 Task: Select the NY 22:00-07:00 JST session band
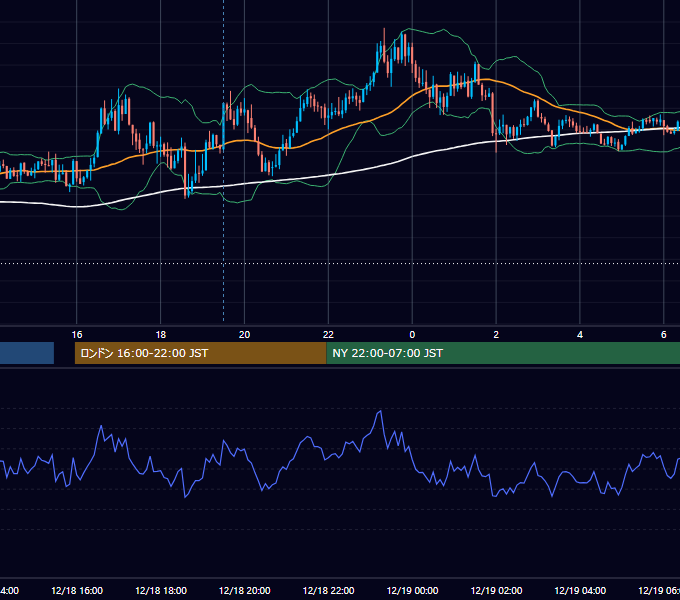503,353
